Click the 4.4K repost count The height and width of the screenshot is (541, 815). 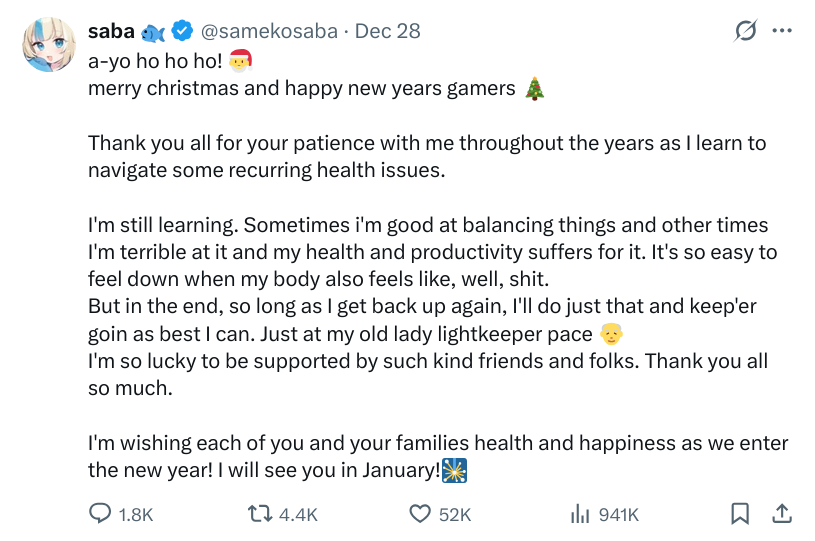coord(298,514)
